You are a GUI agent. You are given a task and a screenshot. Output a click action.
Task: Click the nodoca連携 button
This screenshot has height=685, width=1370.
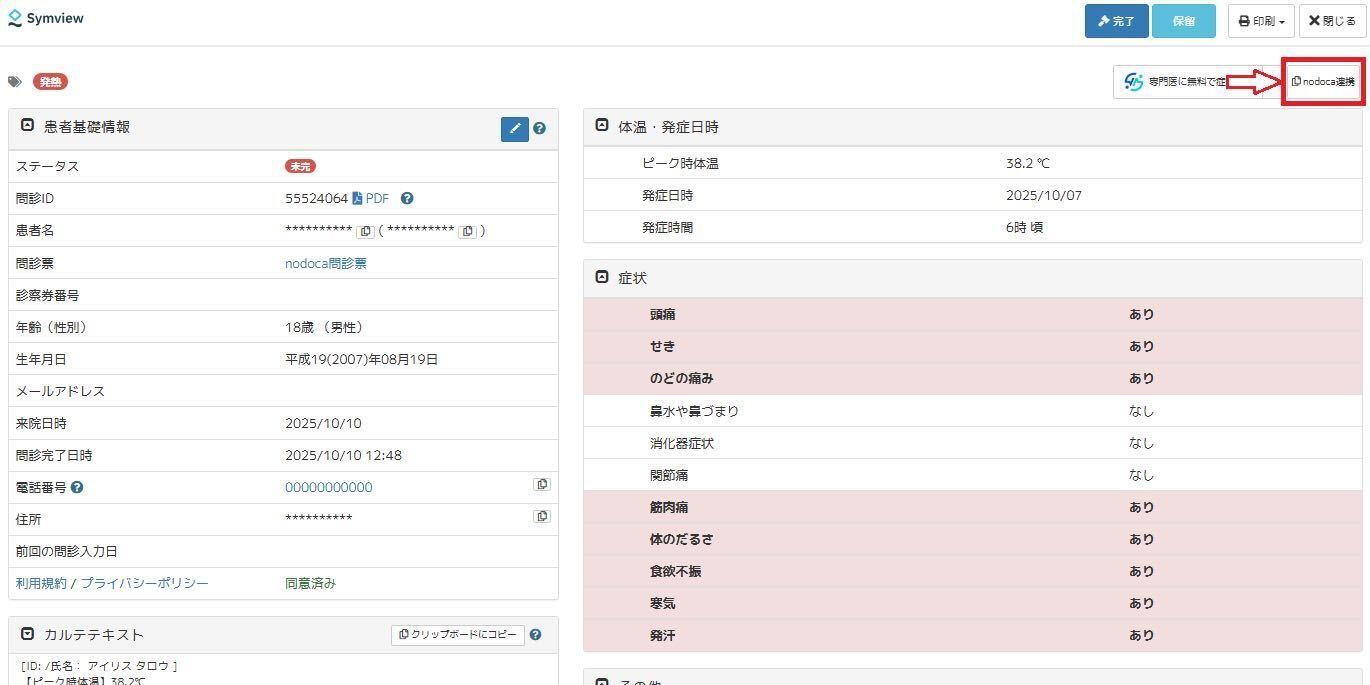(x=1322, y=82)
